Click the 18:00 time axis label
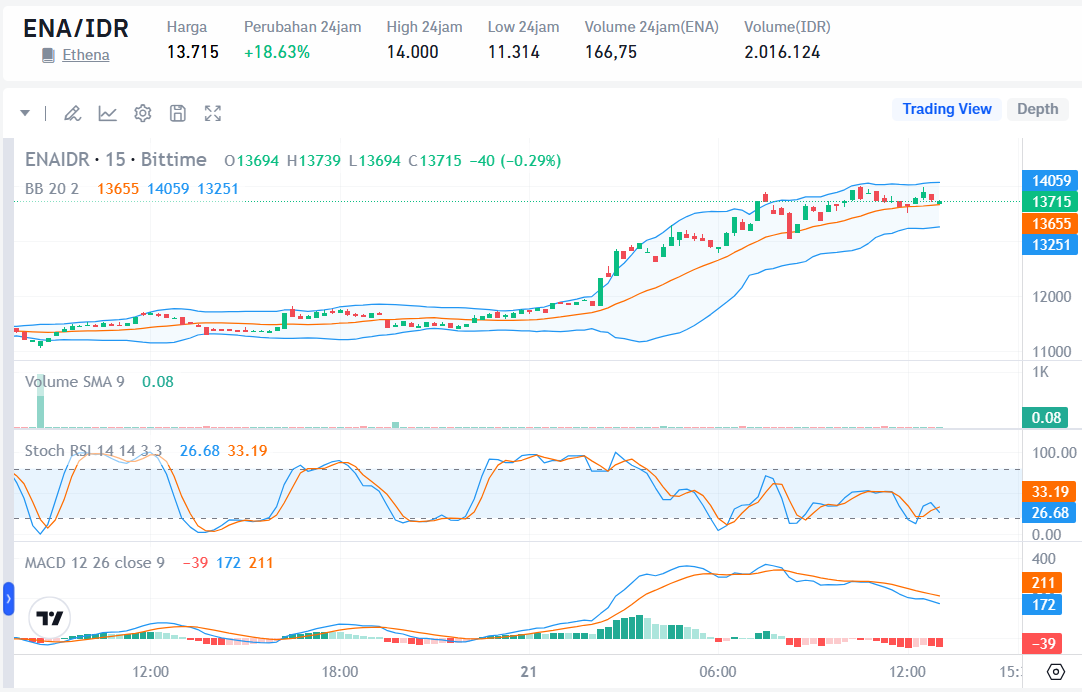The image size is (1082, 692). coord(340,672)
